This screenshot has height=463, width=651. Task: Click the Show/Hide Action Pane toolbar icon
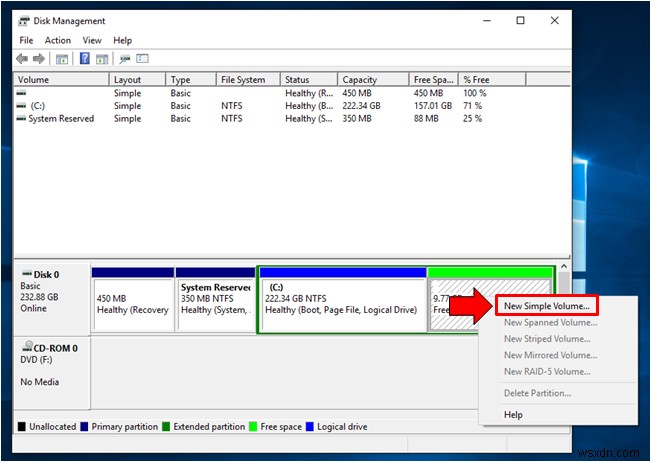(102, 59)
